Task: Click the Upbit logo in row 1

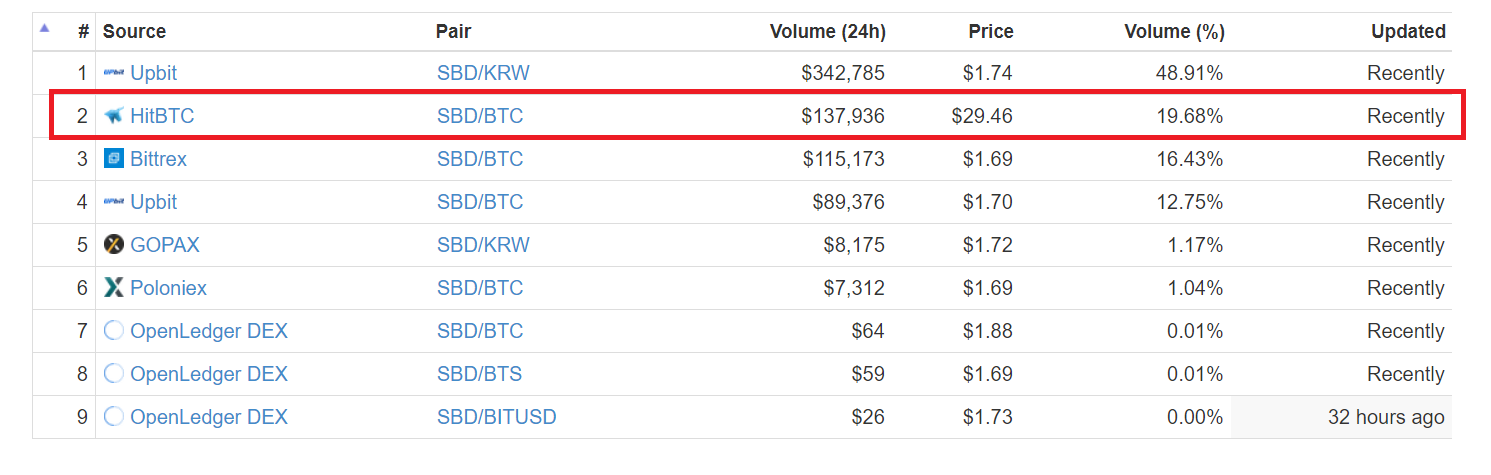Action: point(113,73)
